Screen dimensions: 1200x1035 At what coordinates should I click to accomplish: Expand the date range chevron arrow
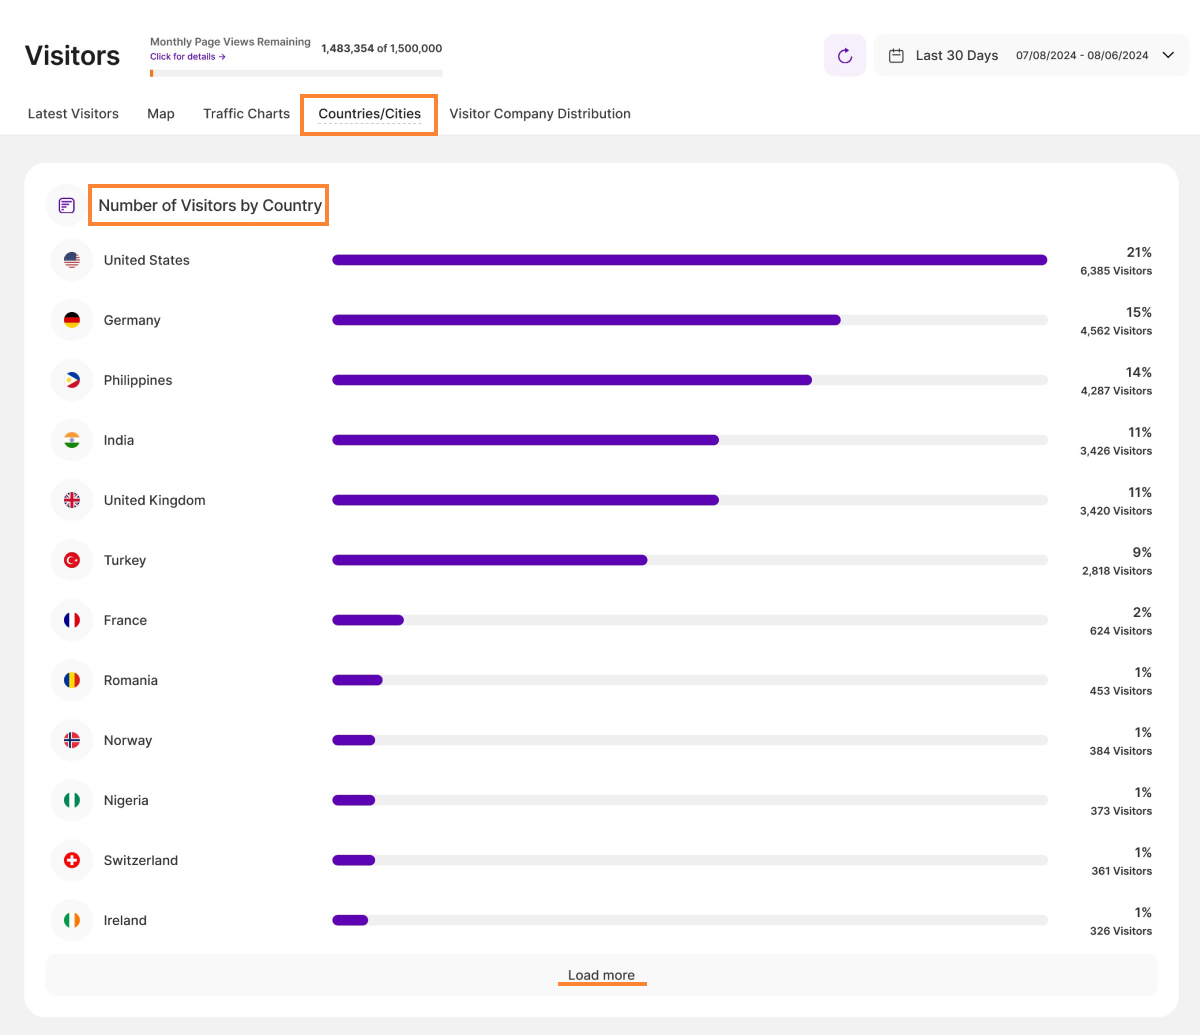1168,56
